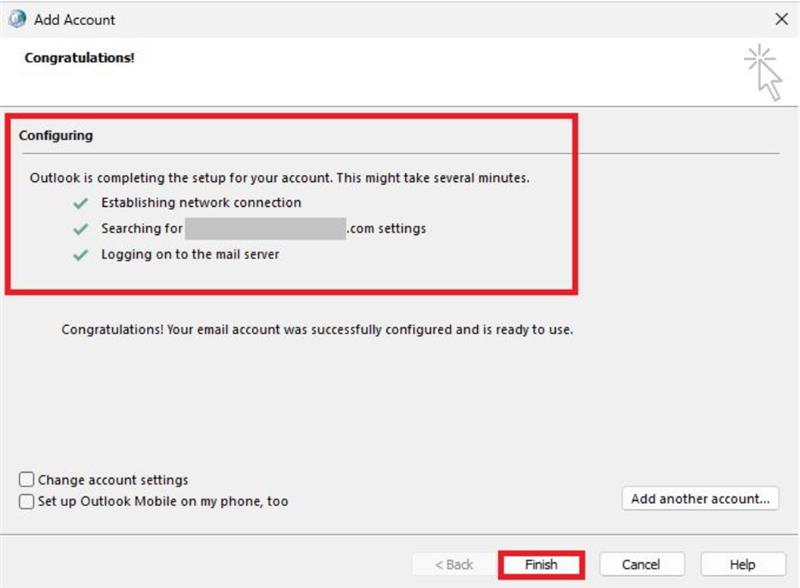
Task: Click the Establishing network connection status line
Action: pos(200,202)
